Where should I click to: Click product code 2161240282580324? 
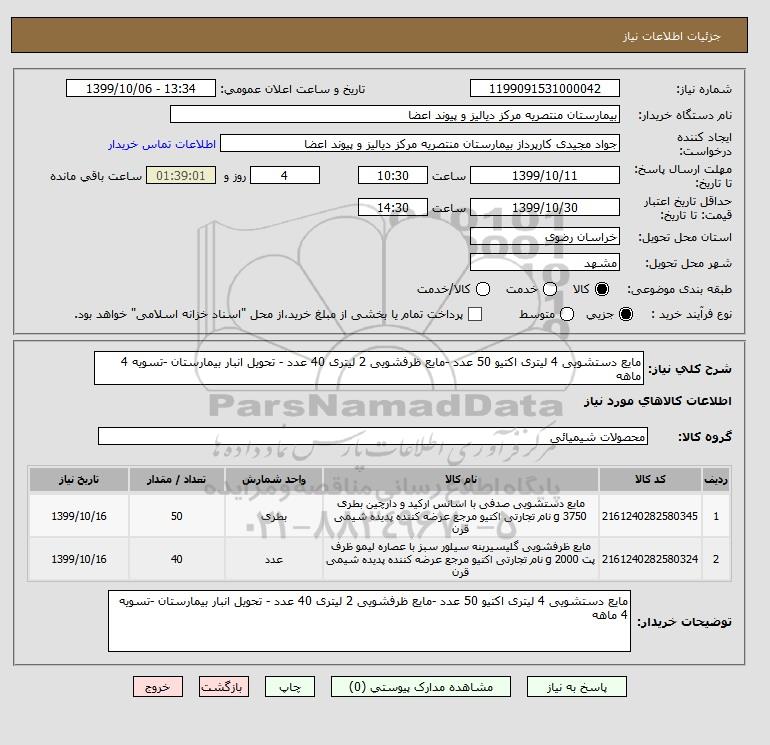pyautogui.click(x=650, y=559)
